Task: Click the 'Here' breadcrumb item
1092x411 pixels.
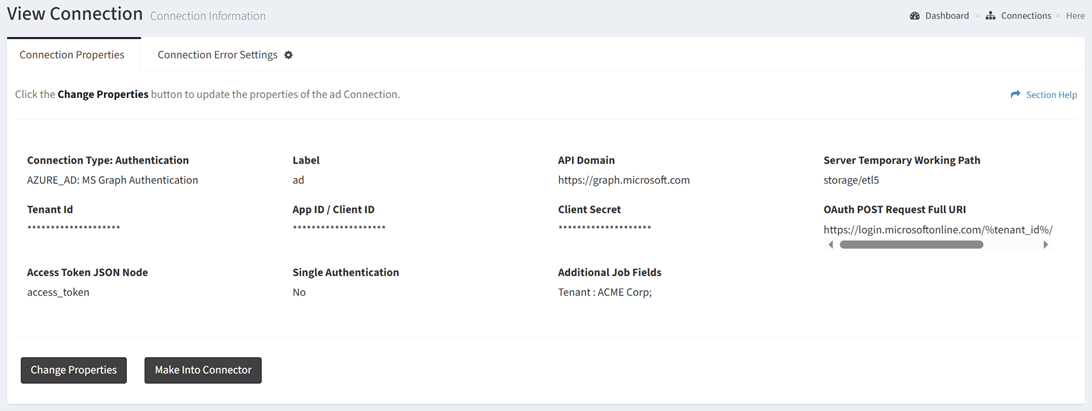Action: [1075, 16]
